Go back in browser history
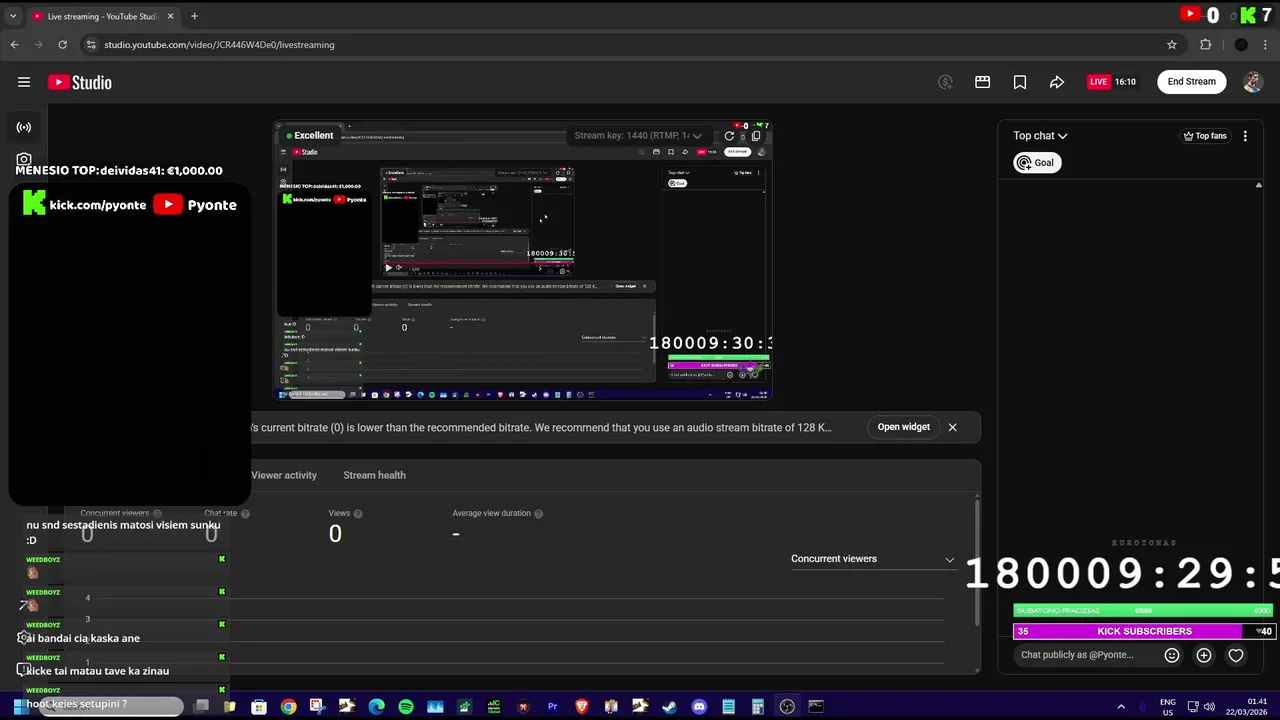The height and width of the screenshot is (720, 1280). tap(14, 45)
